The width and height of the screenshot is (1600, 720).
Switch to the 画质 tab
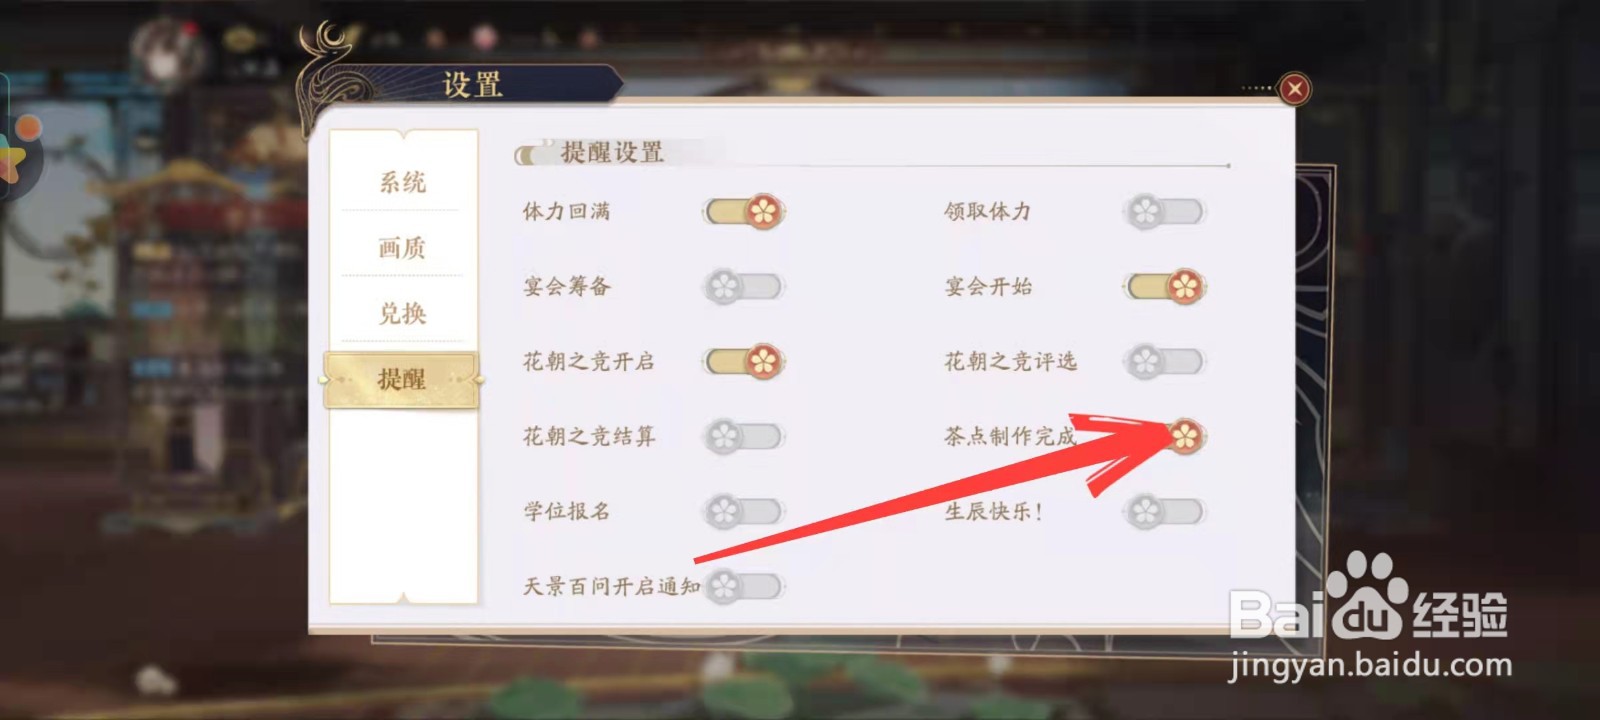402,247
